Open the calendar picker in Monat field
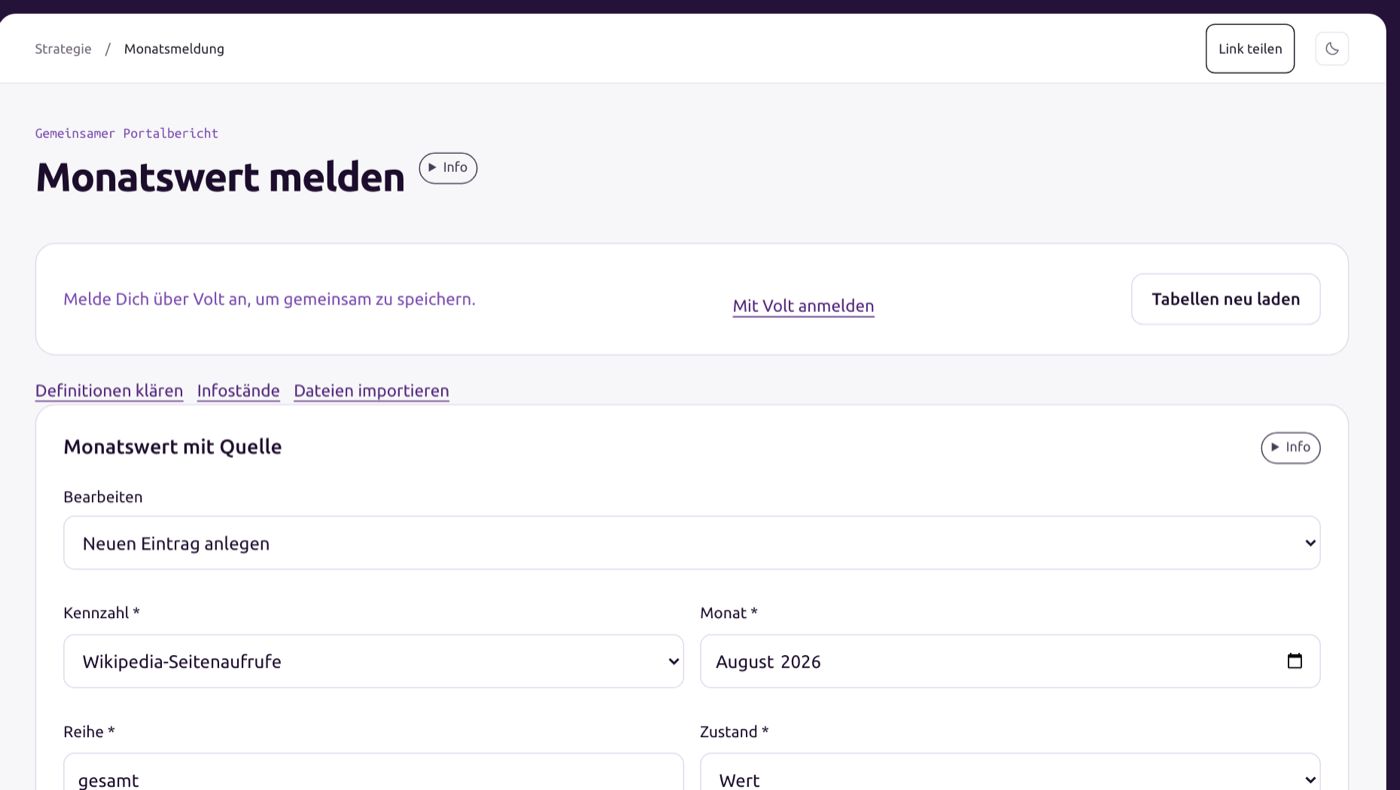The image size is (1400, 790). point(1295,661)
